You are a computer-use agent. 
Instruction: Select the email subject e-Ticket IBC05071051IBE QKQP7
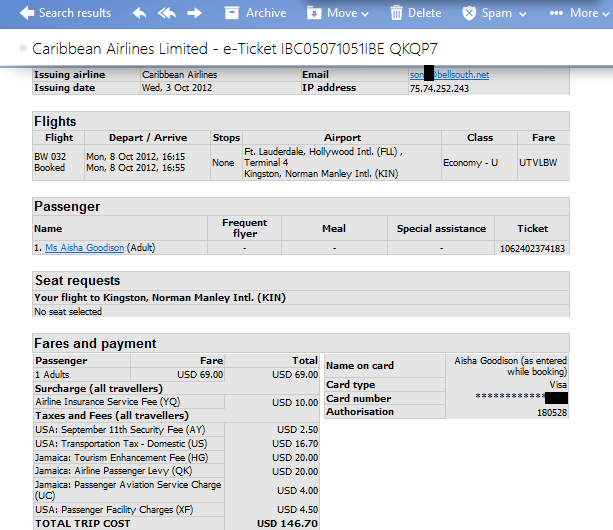(330, 49)
